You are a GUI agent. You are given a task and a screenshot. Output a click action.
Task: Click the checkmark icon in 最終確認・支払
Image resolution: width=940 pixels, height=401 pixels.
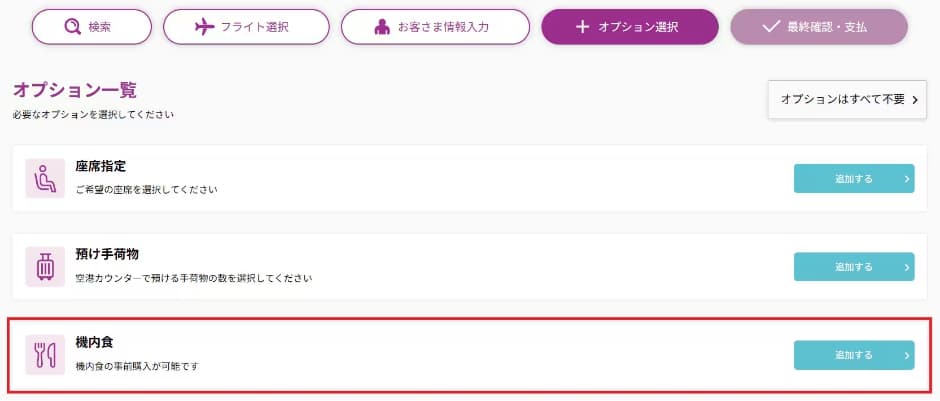(x=770, y=27)
